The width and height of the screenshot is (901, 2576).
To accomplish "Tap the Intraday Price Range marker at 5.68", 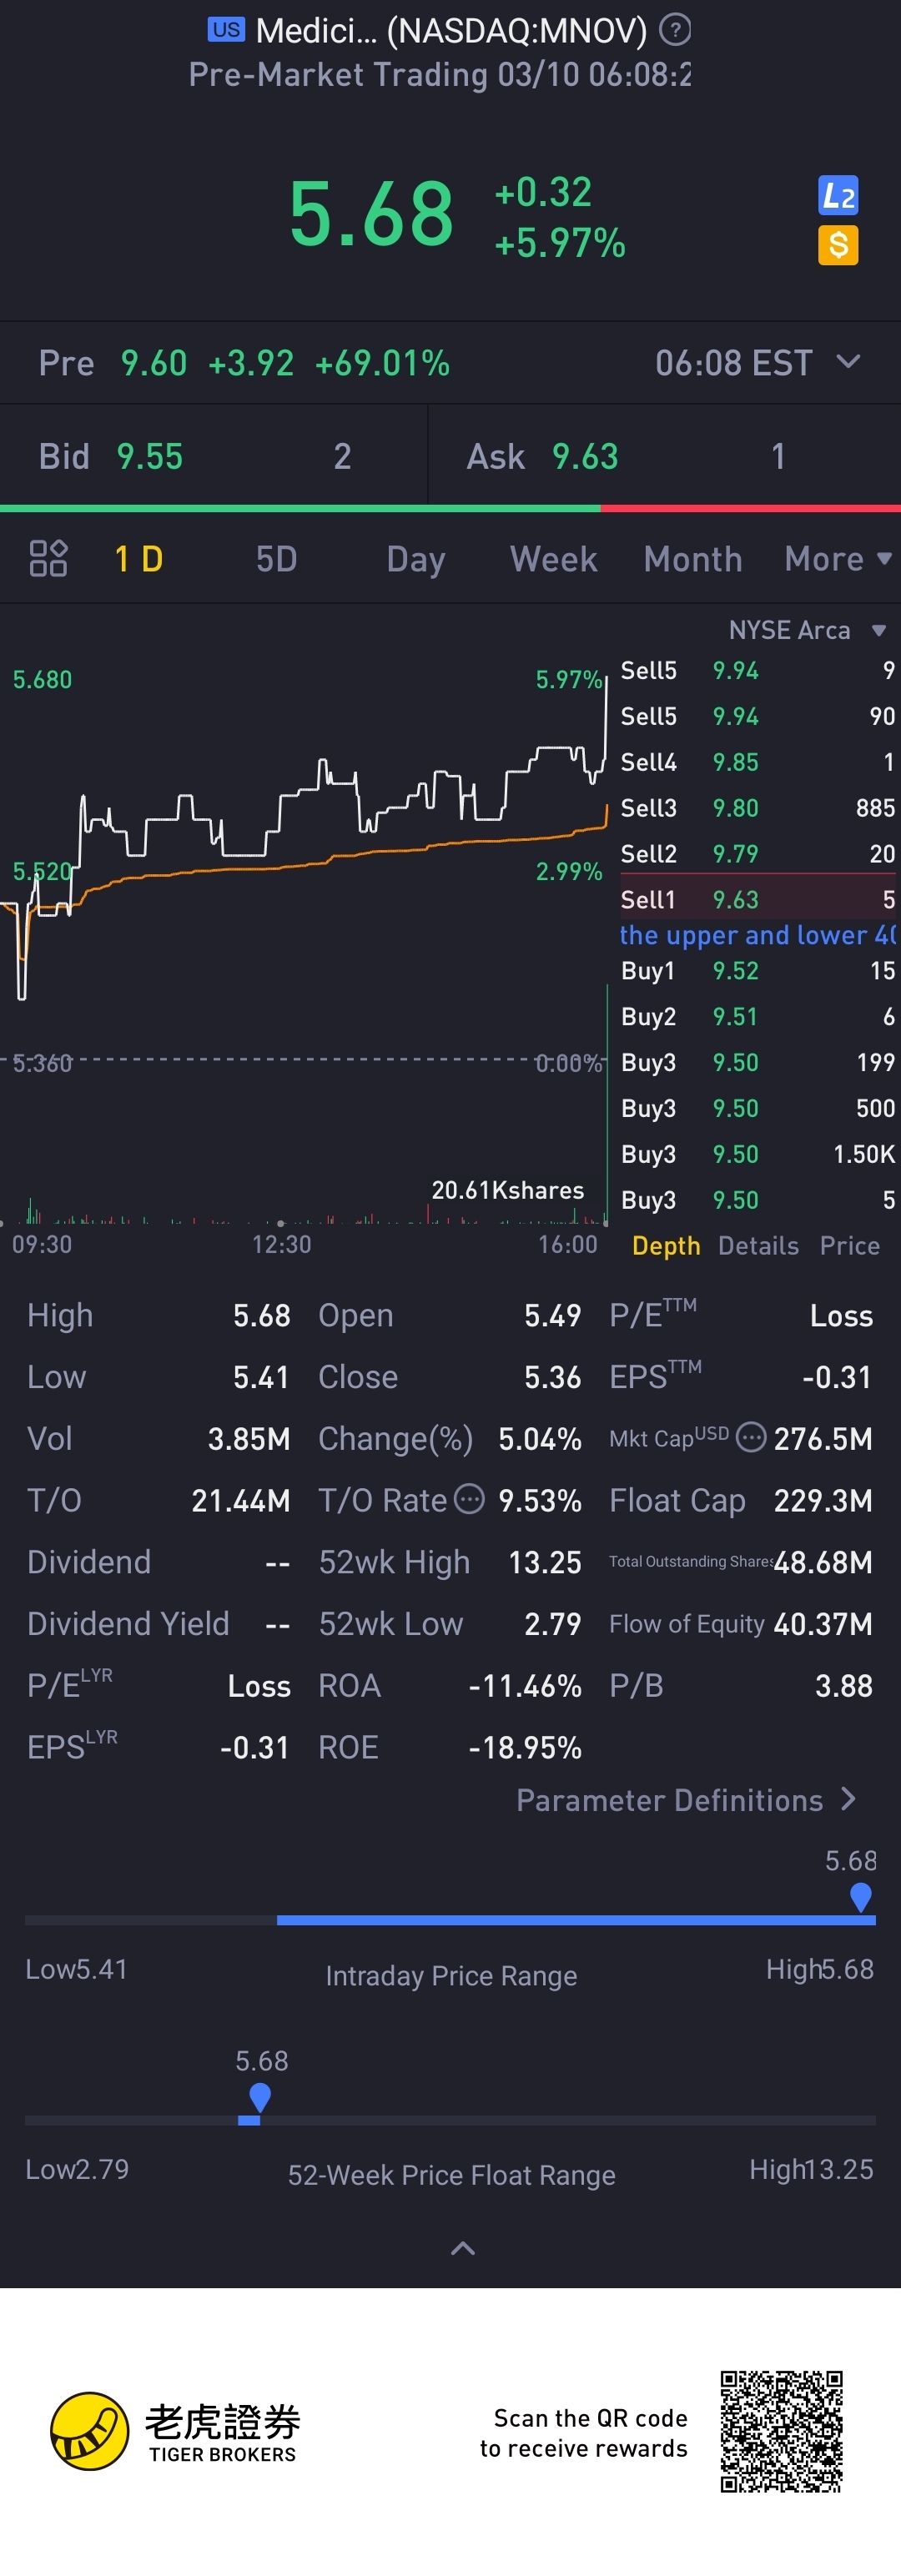I will 860,1897.
